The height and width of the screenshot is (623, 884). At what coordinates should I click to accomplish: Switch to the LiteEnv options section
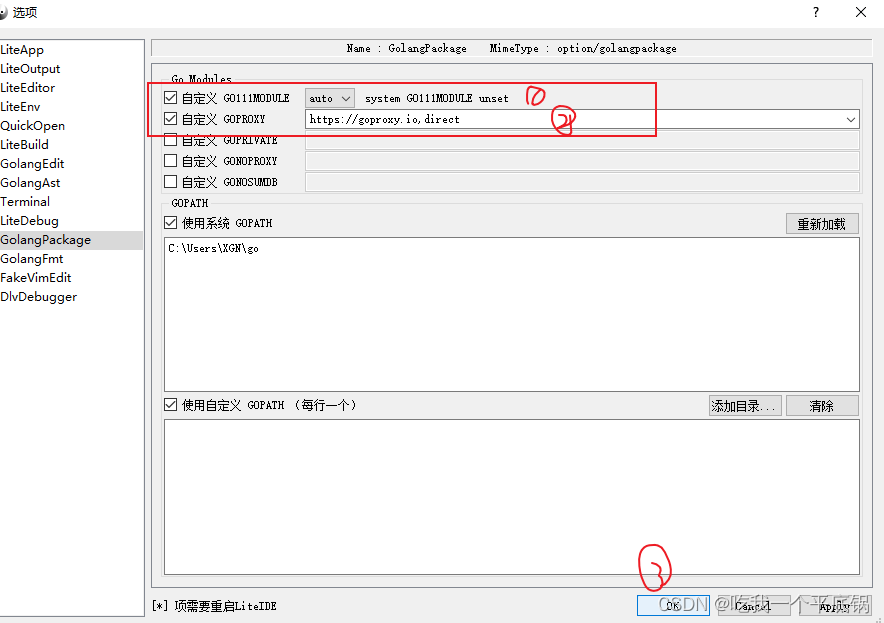click(x=20, y=106)
